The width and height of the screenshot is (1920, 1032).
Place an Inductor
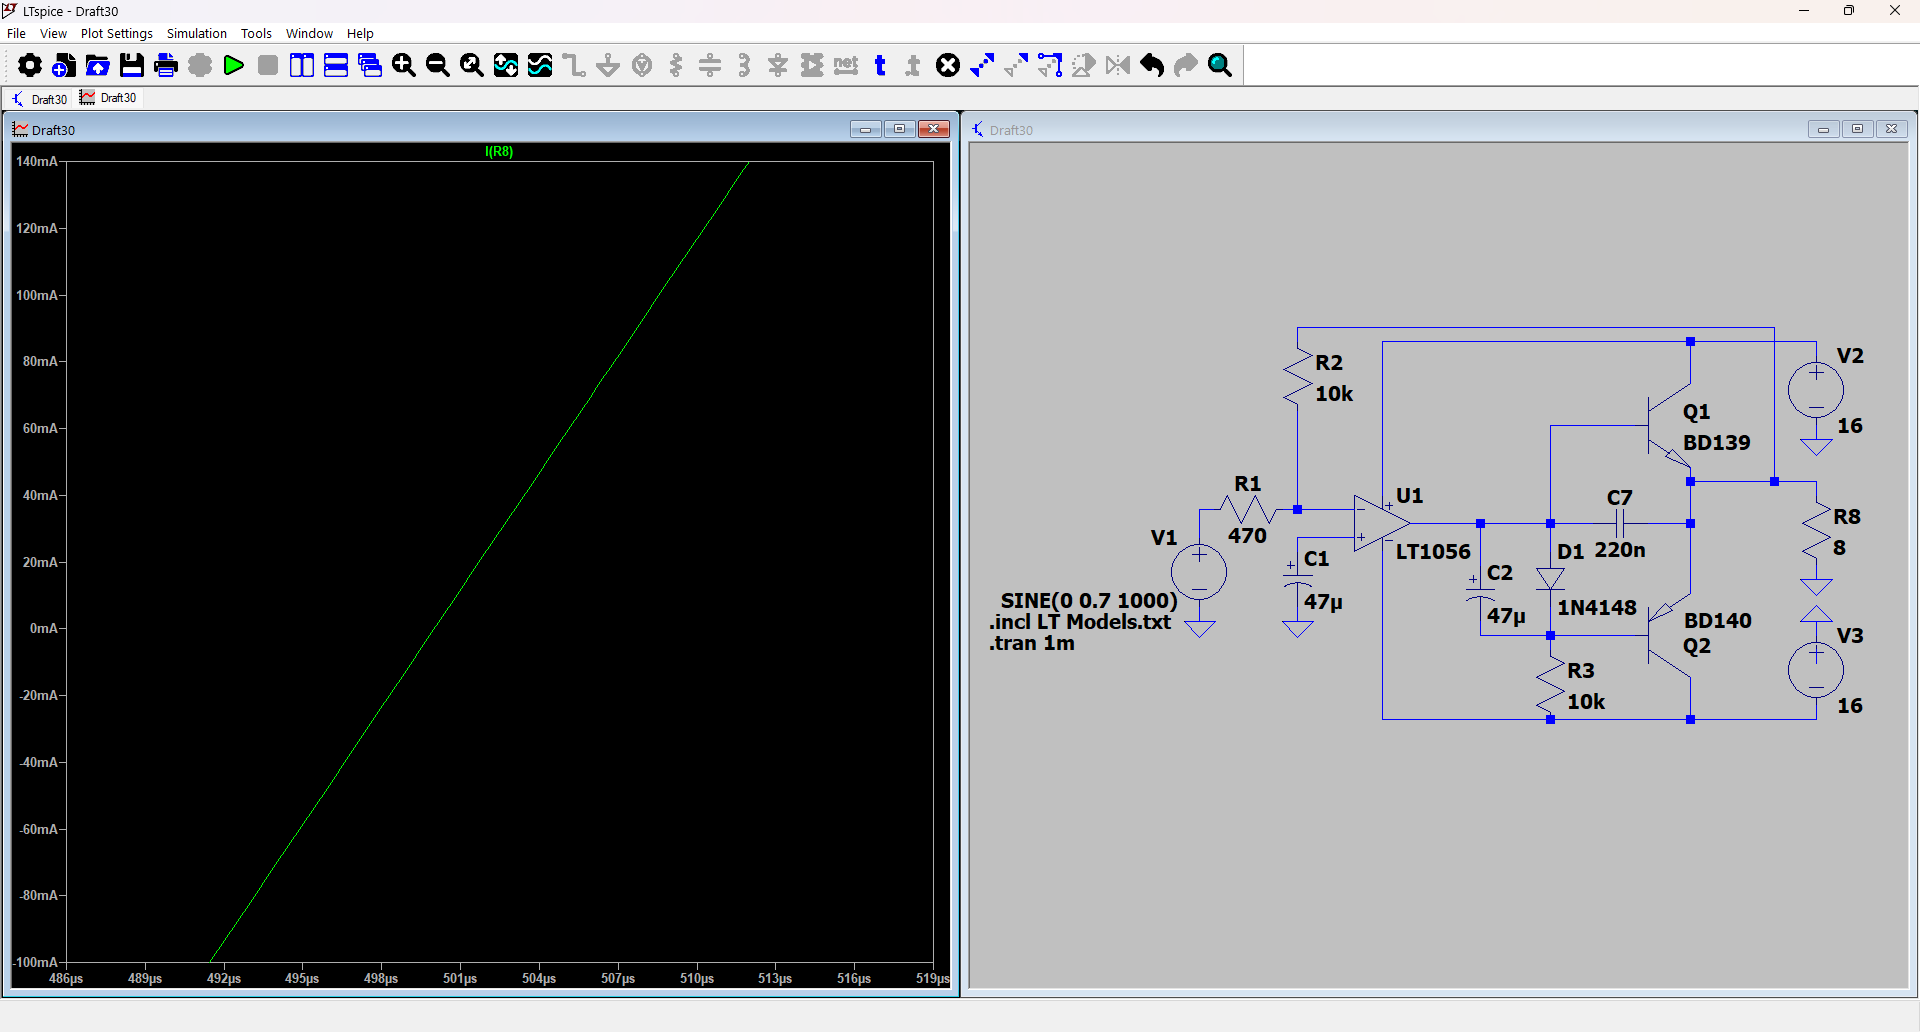(744, 66)
